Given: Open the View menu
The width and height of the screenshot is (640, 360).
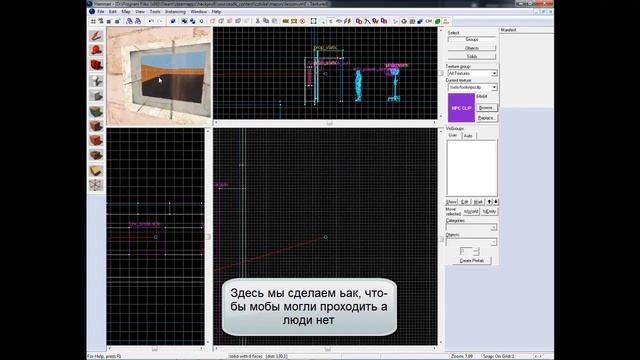Looking at the screenshot, I should click(140, 12).
